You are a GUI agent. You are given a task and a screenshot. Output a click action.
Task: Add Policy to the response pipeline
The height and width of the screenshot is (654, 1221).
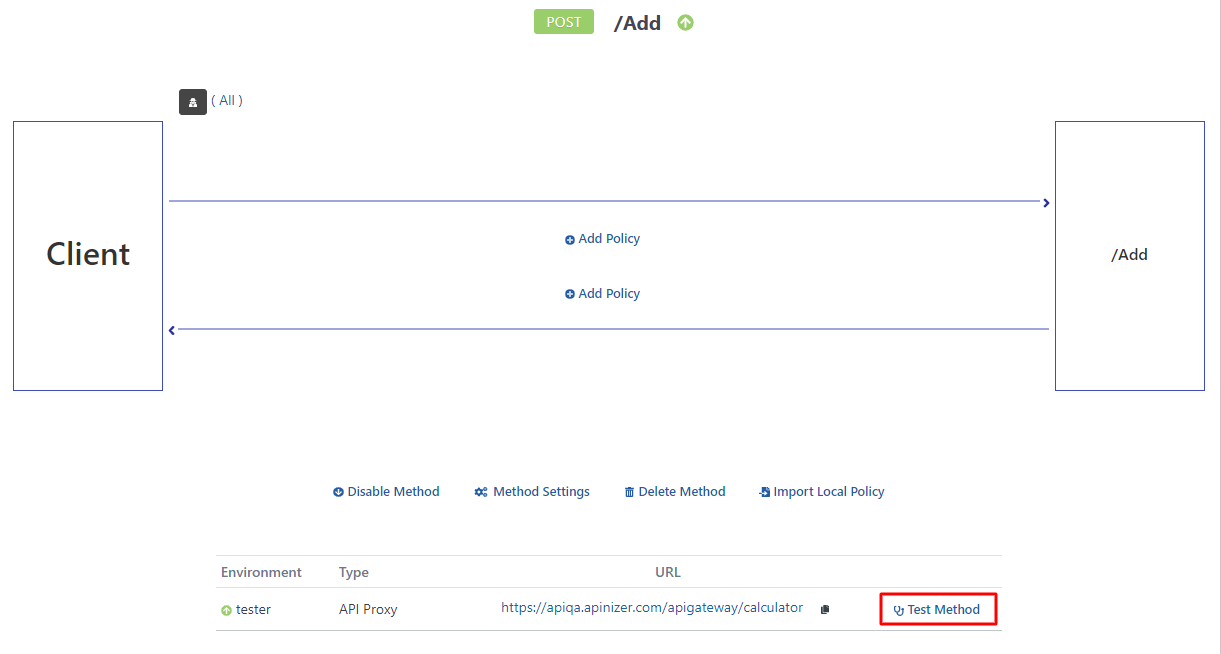[602, 294]
